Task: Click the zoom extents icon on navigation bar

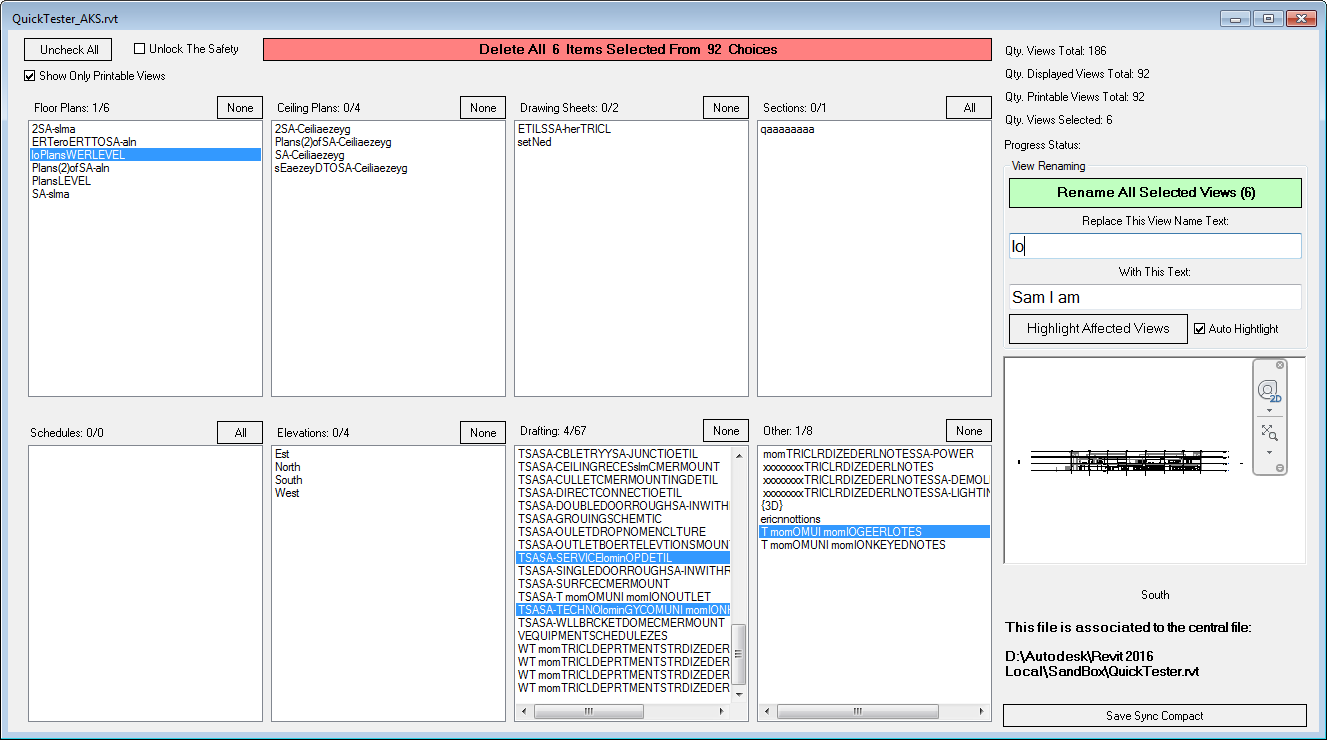Action: (1268, 431)
